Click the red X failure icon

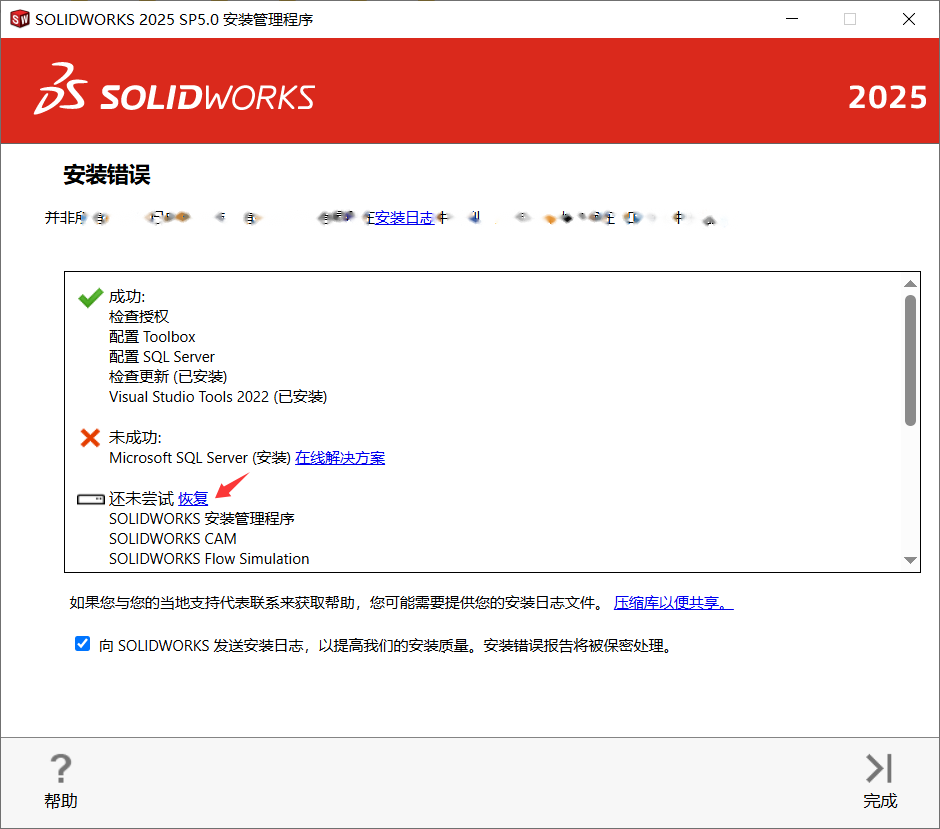tap(90, 438)
